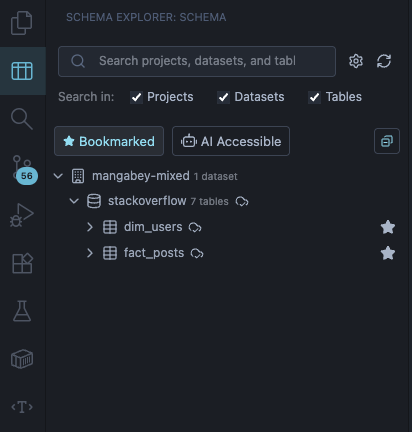Open schema explorer settings gear
412x432 pixels.
click(x=356, y=61)
